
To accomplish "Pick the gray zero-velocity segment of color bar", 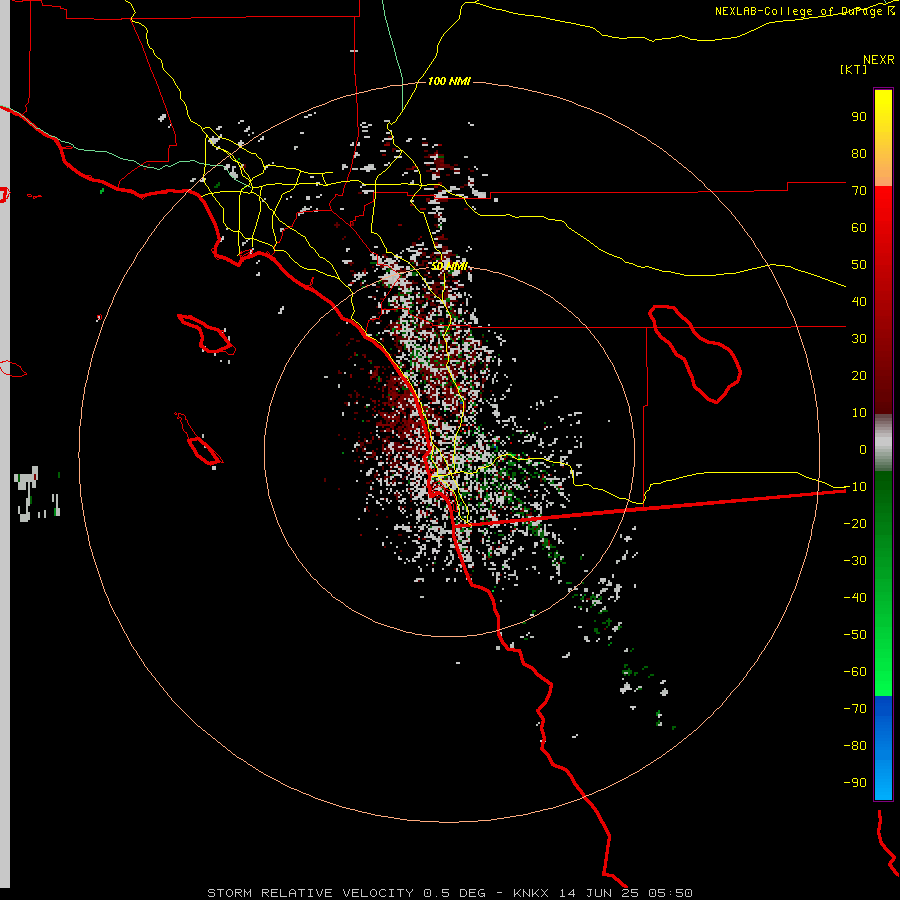I will pos(883,442).
